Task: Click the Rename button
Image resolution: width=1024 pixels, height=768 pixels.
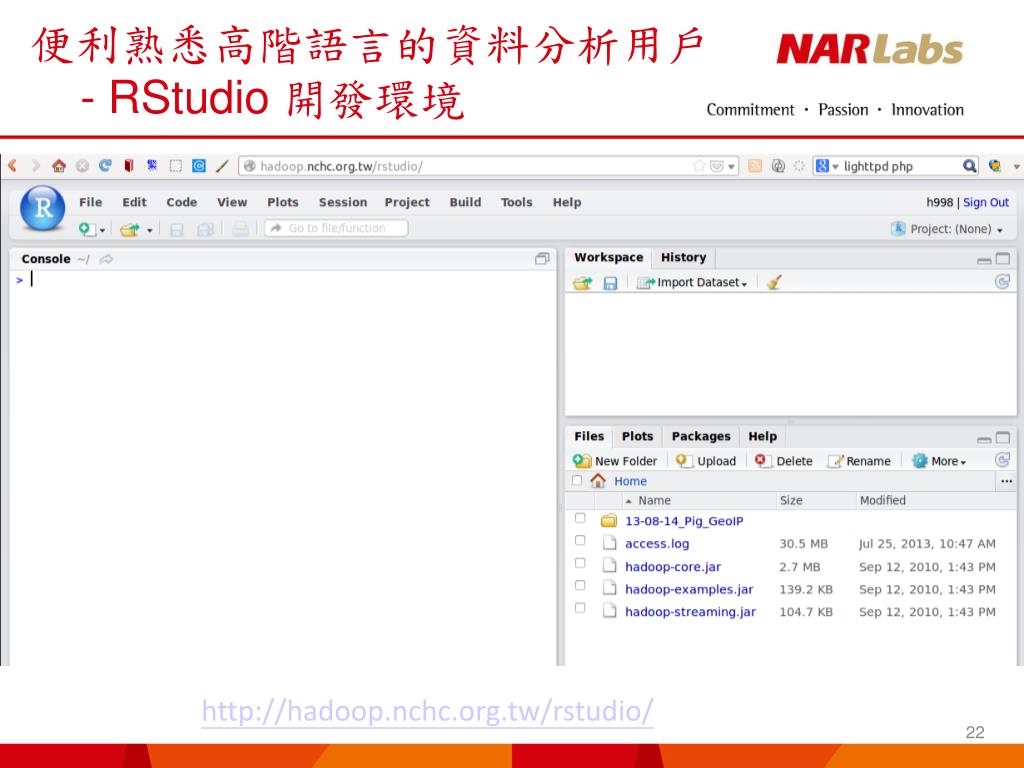Action: click(x=859, y=461)
